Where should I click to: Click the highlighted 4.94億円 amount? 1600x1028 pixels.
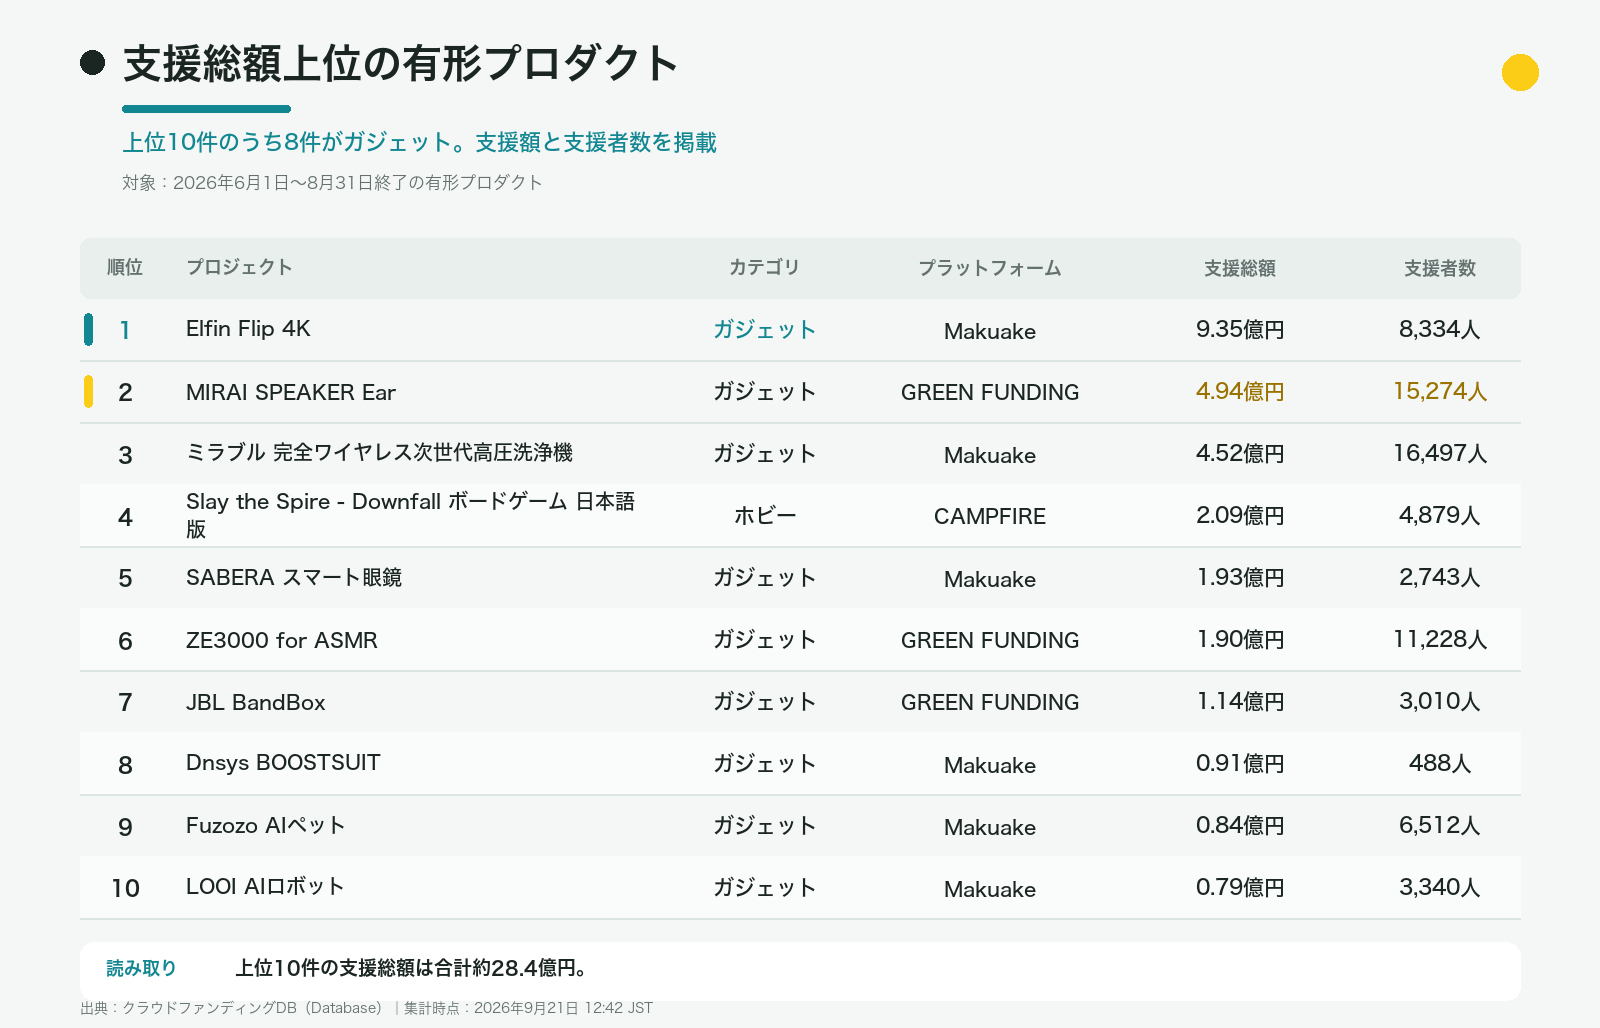1240,391
